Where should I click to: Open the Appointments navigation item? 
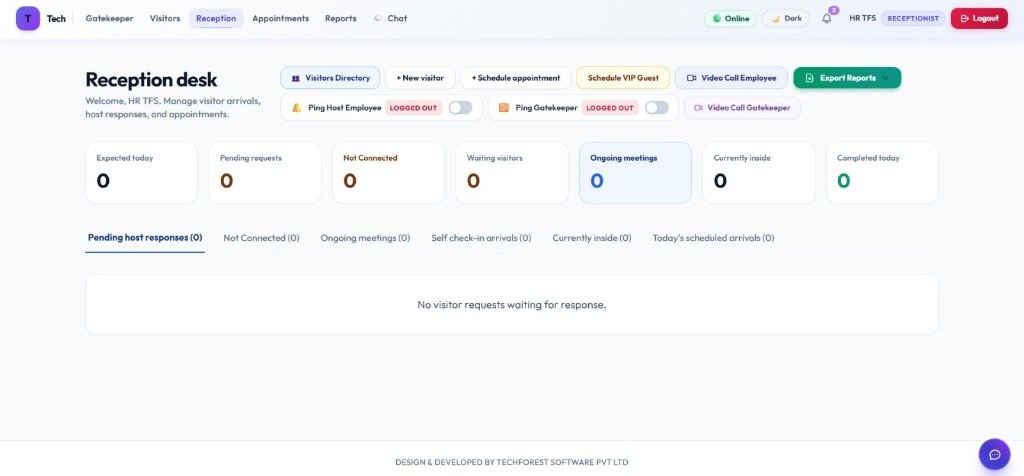point(280,18)
